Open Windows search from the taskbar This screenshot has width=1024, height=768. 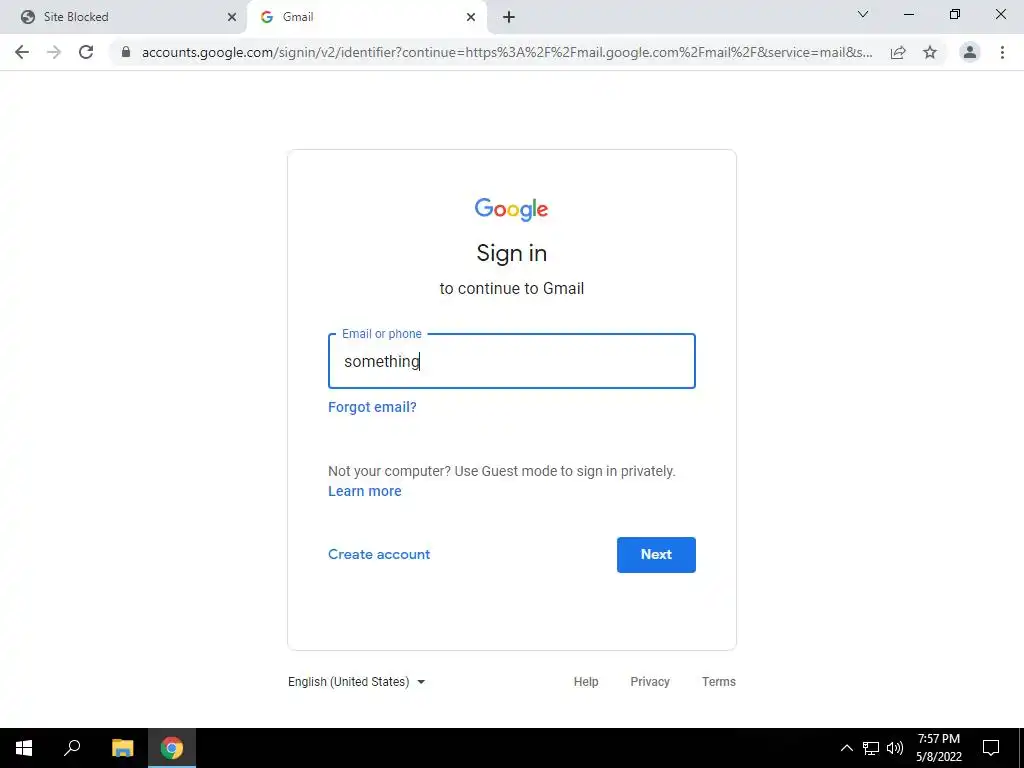click(x=72, y=748)
